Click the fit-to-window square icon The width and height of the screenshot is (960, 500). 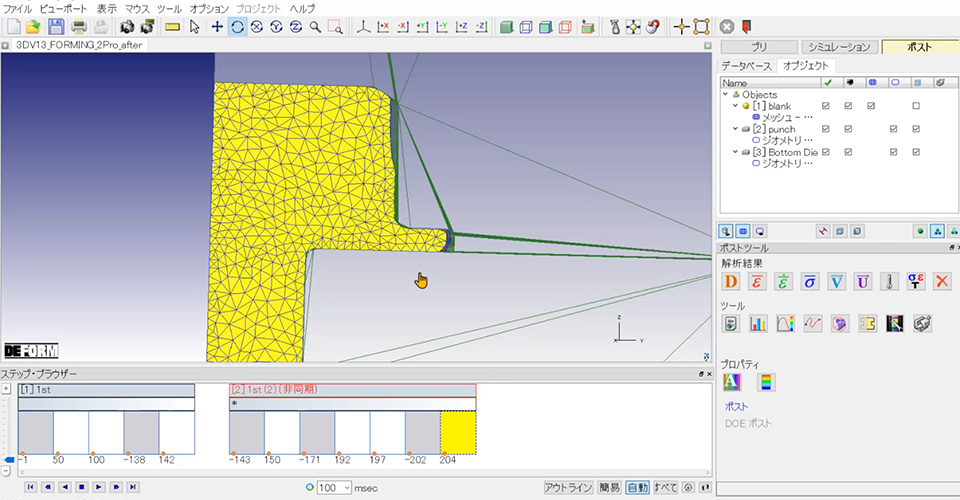point(702,27)
